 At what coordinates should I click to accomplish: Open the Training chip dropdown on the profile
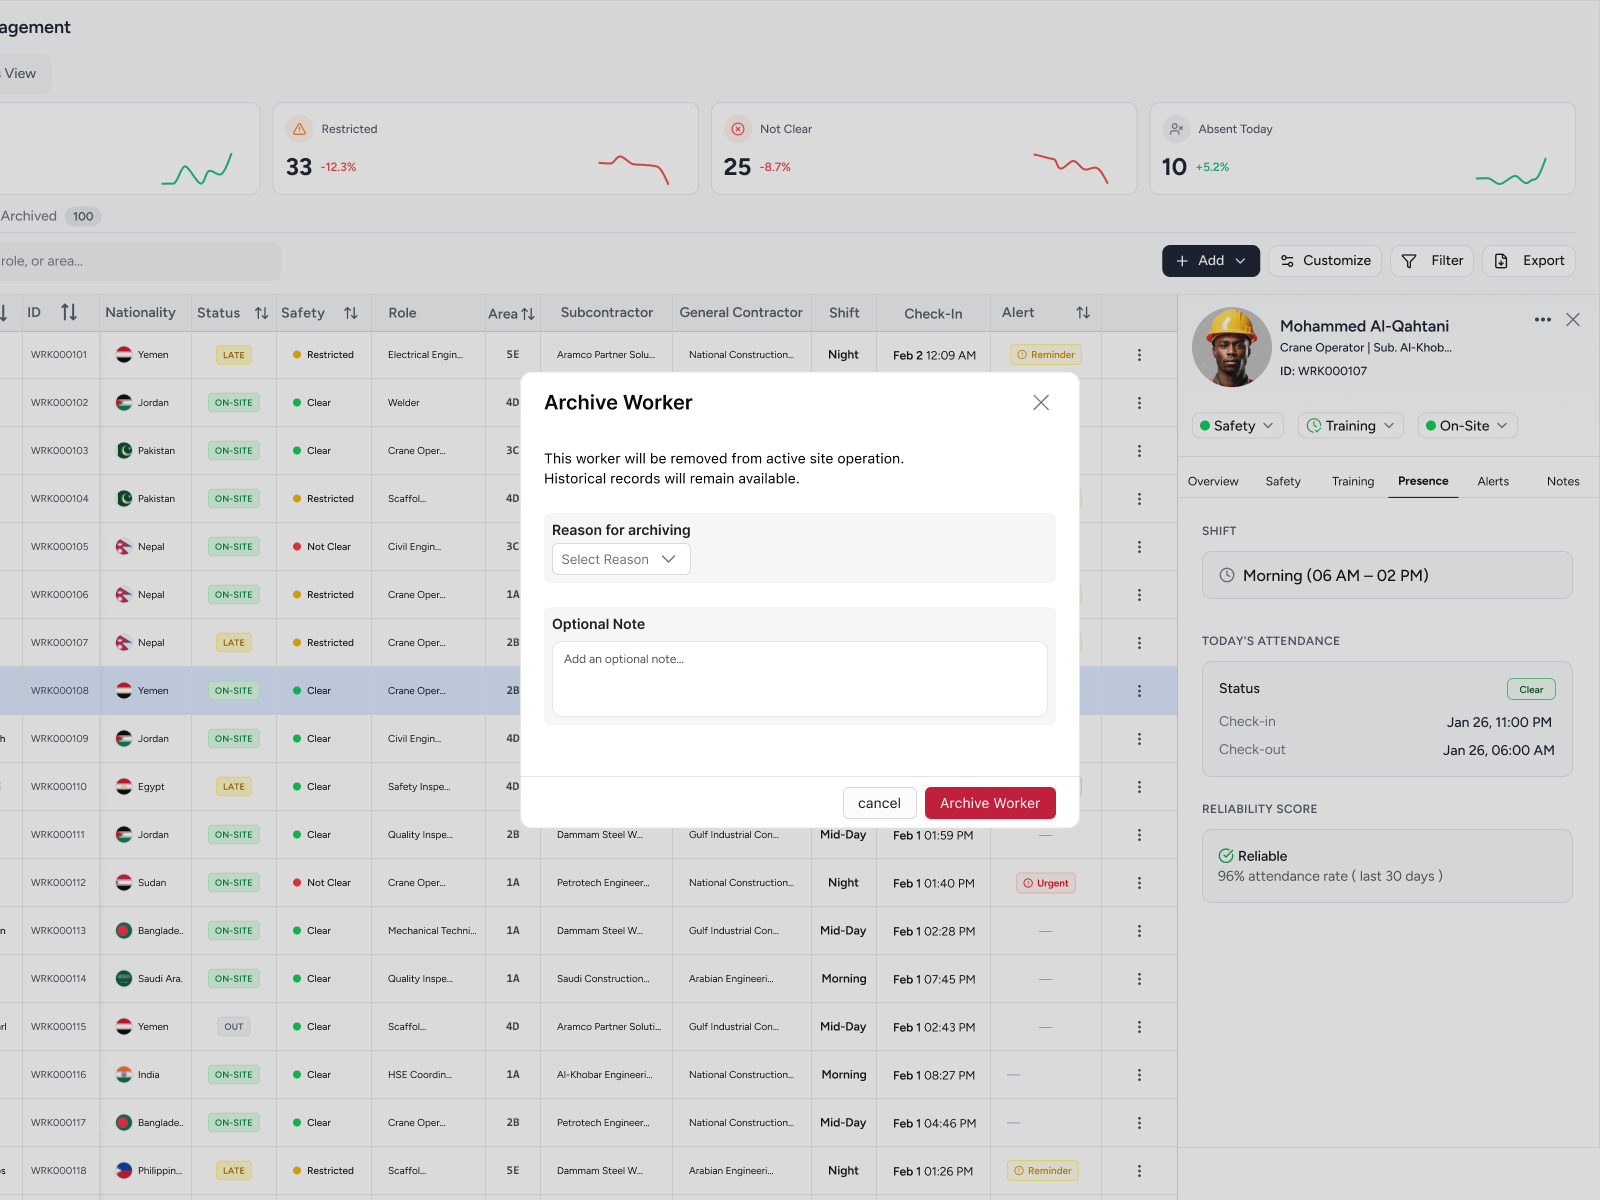tap(1350, 425)
